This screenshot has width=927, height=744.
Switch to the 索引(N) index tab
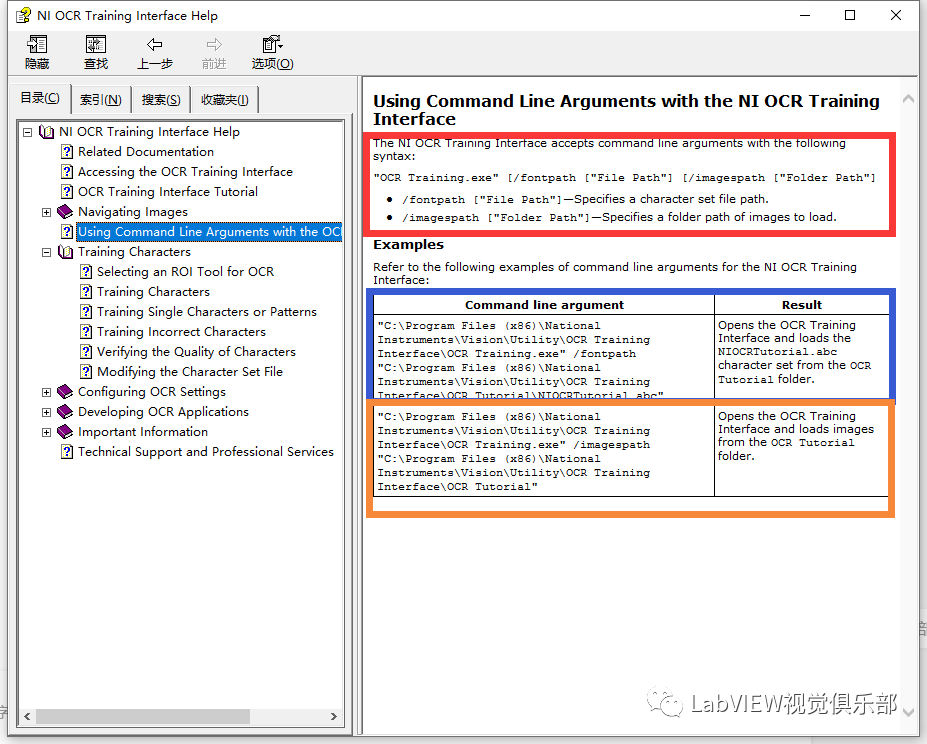point(101,100)
